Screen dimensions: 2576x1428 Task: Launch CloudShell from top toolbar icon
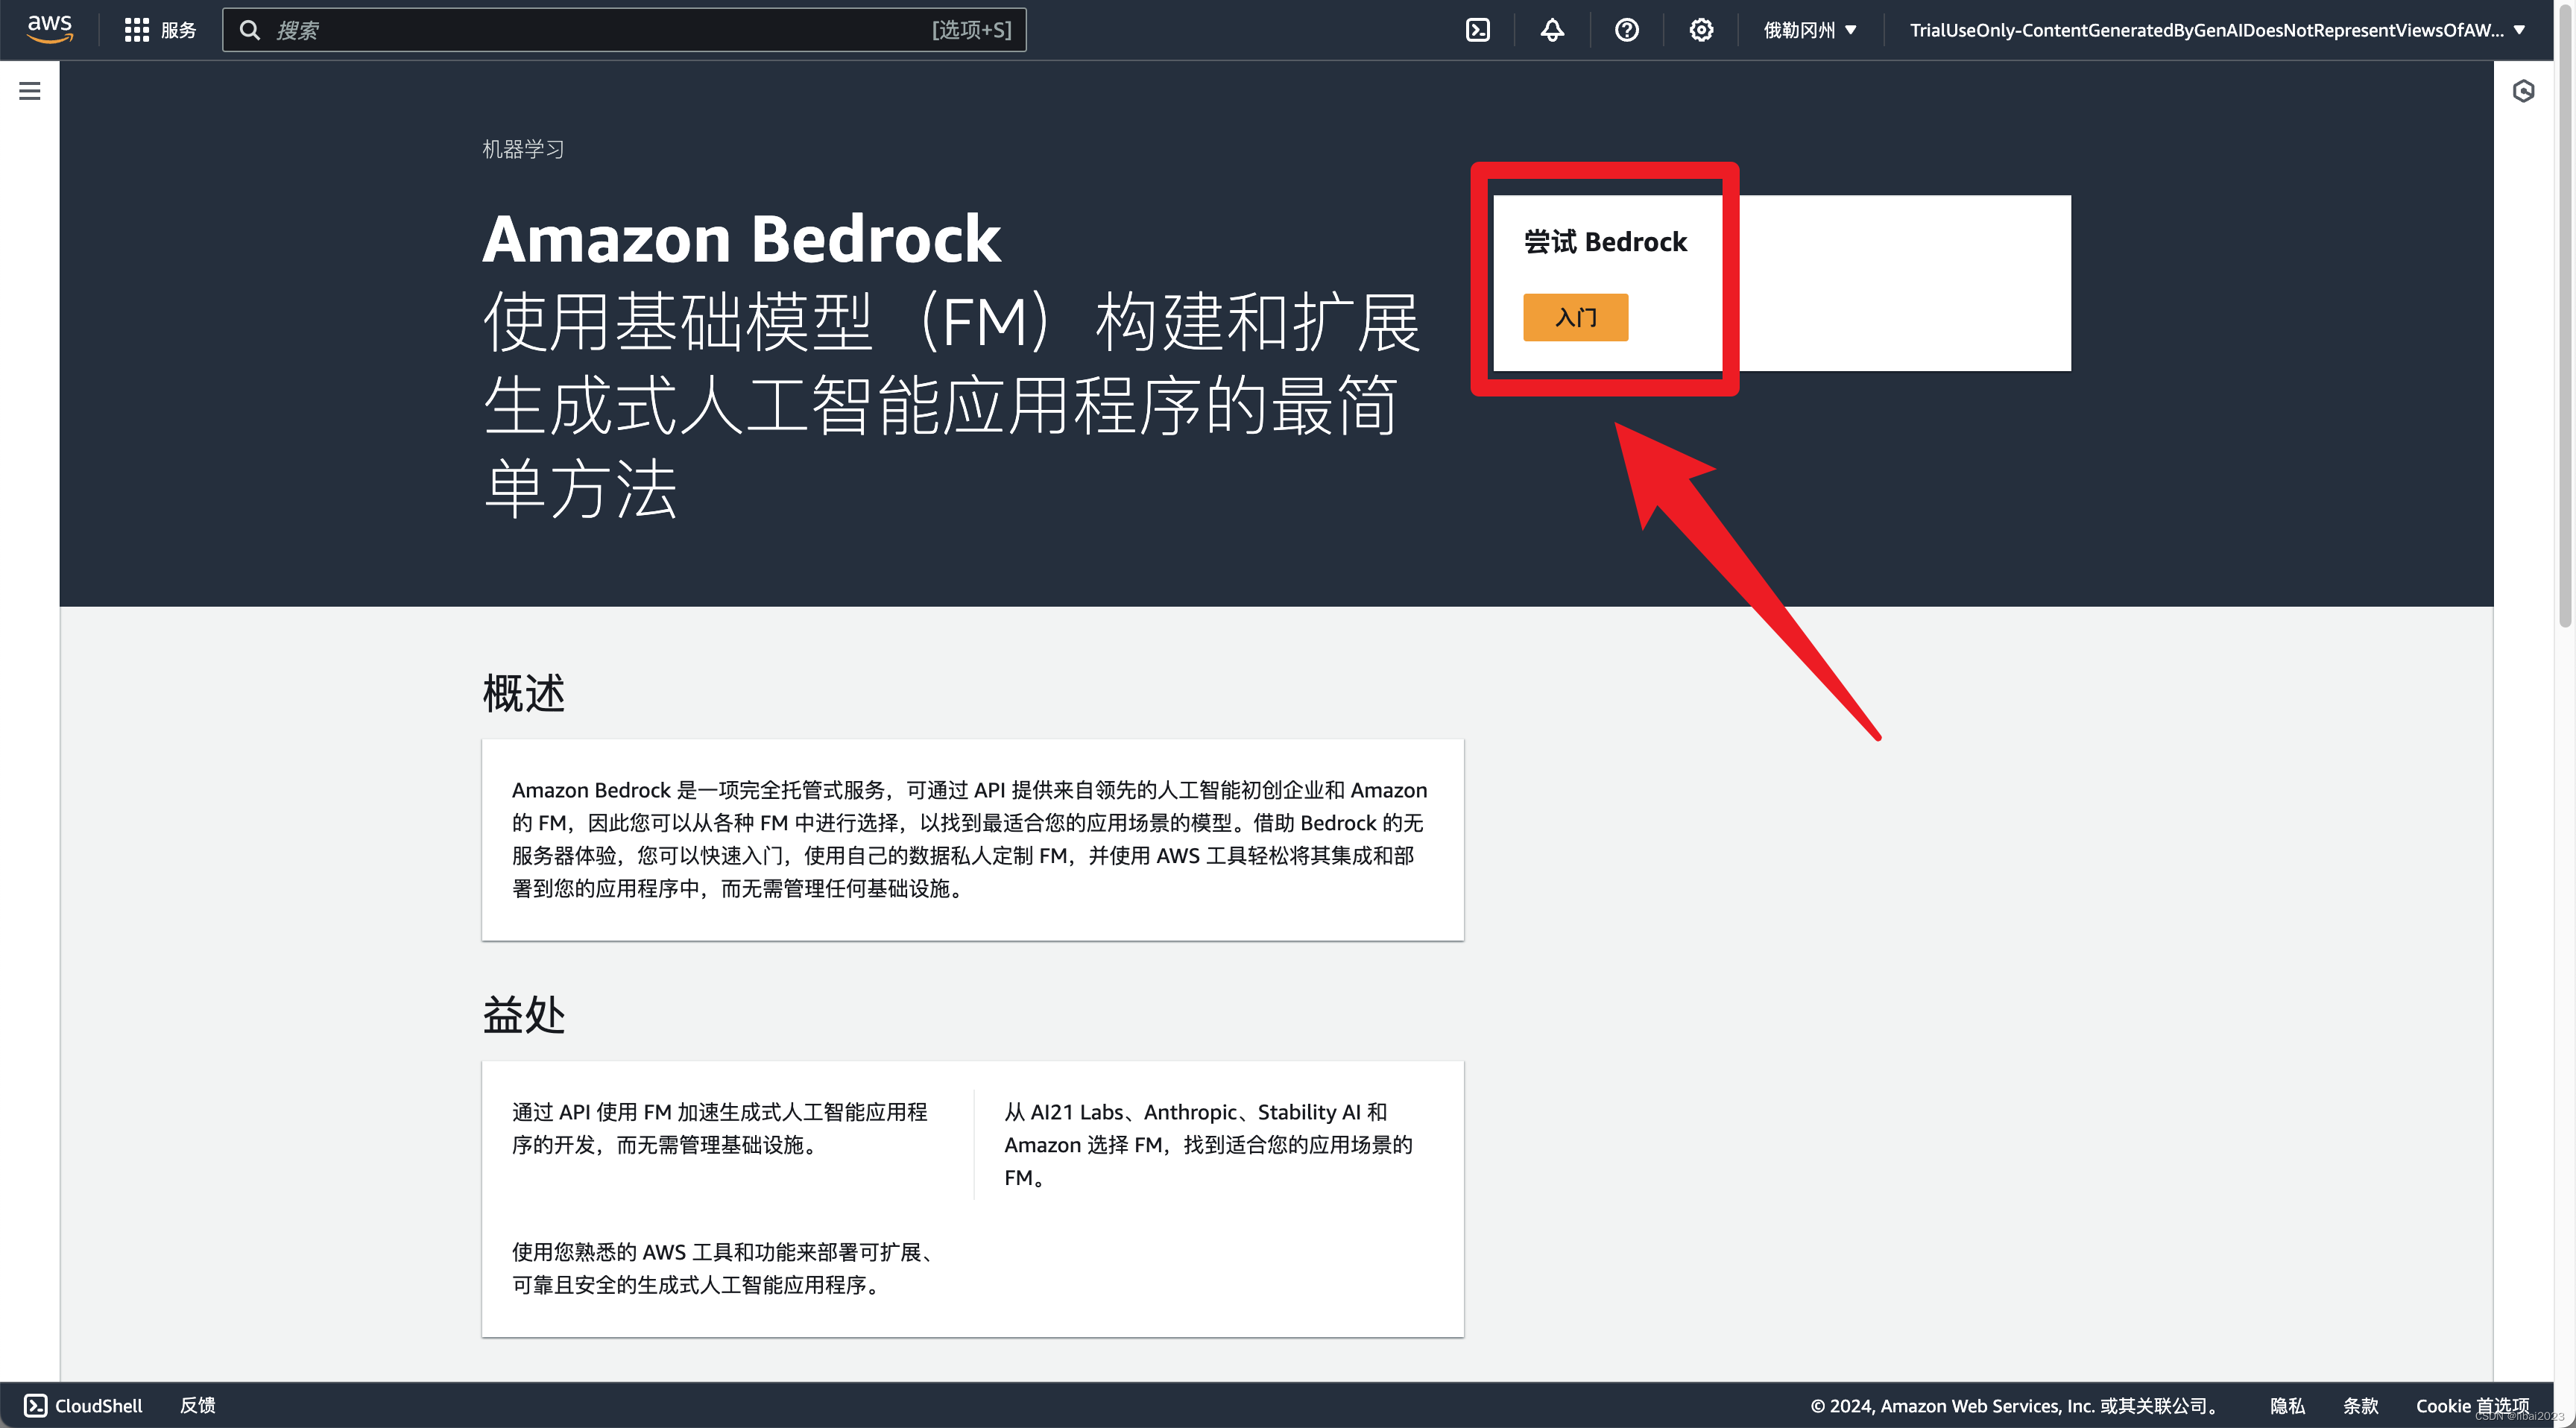(1477, 30)
